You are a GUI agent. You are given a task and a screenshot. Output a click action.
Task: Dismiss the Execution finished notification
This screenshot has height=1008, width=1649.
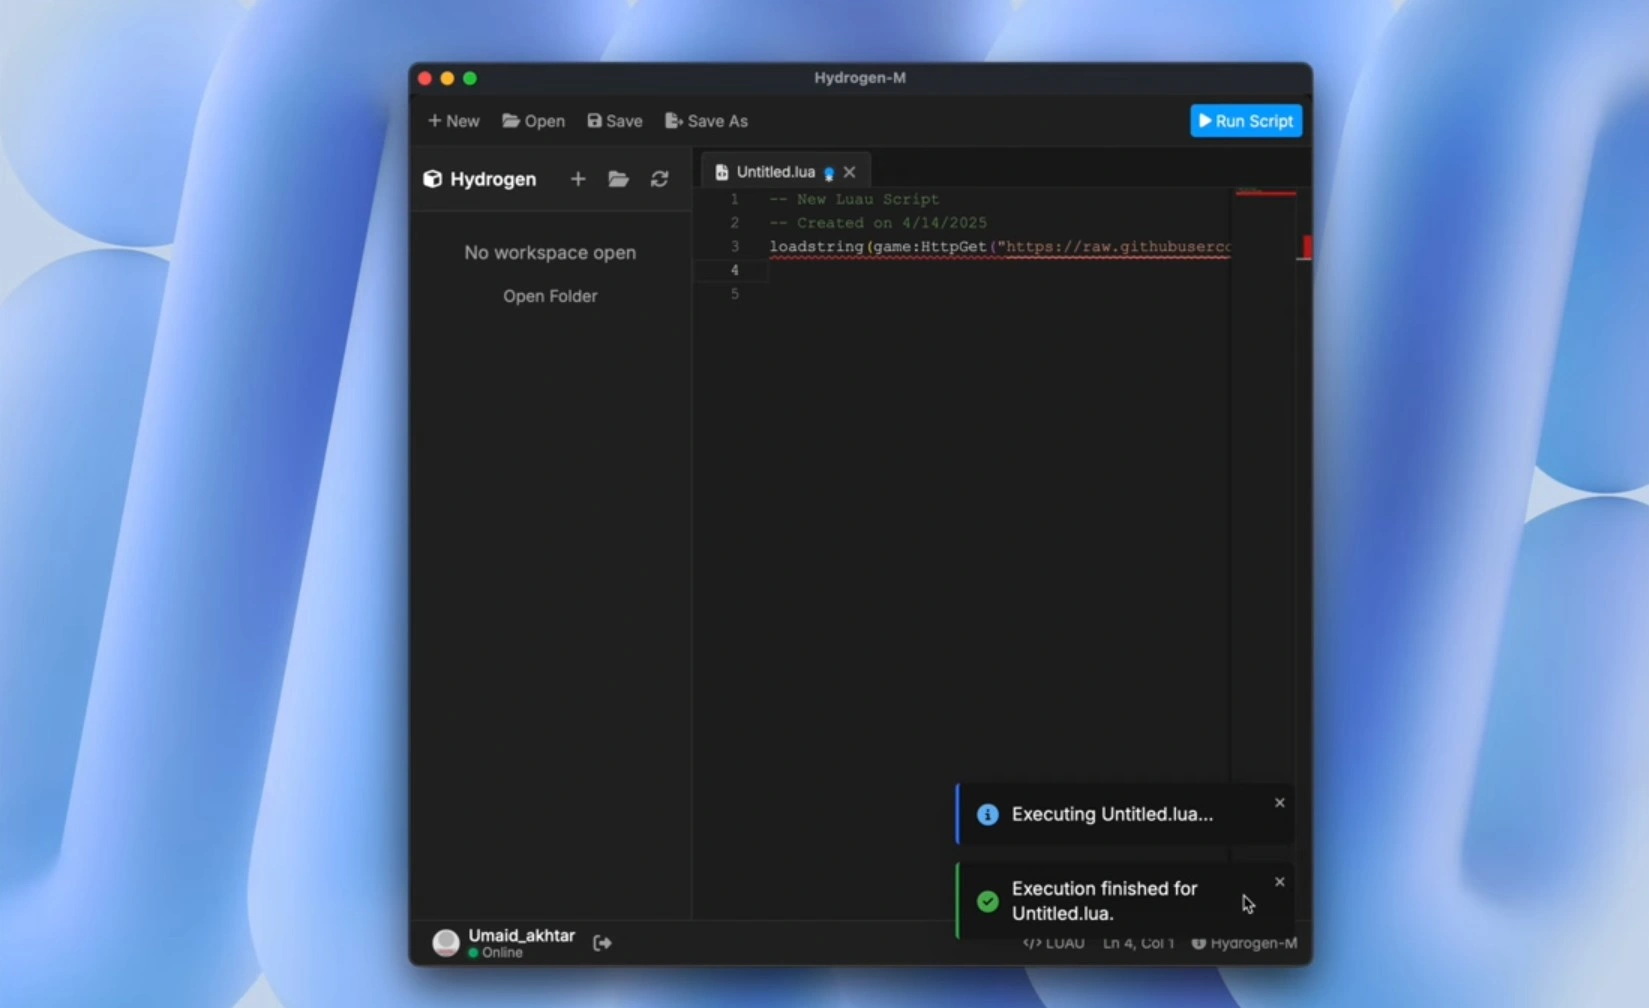(x=1279, y=882)
